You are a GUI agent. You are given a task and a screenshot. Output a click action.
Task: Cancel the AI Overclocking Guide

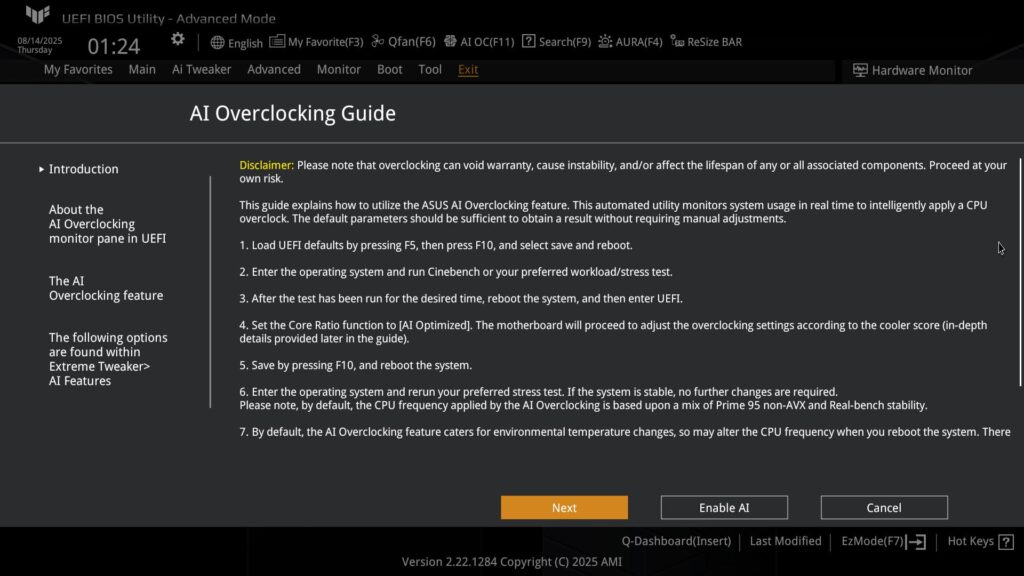[x=884, y=507]
